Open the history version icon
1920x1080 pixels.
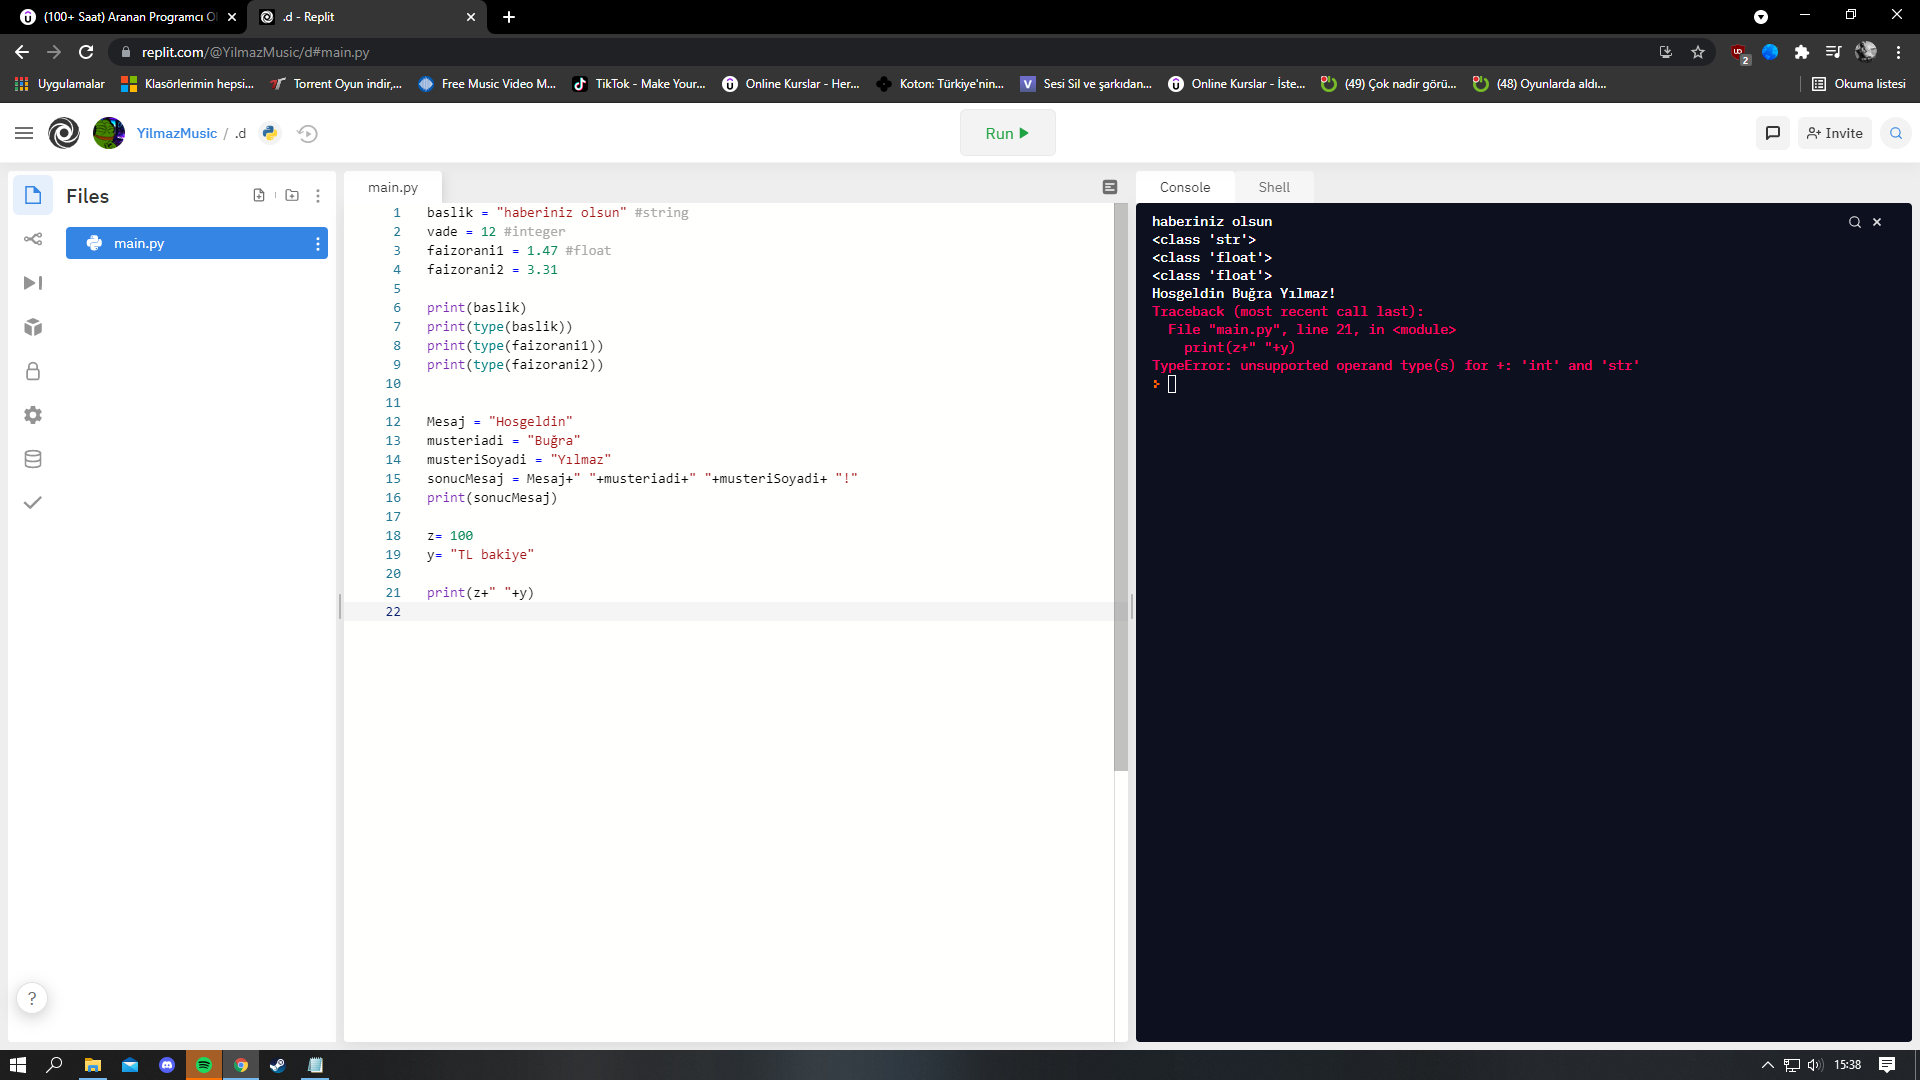point(308,133)
